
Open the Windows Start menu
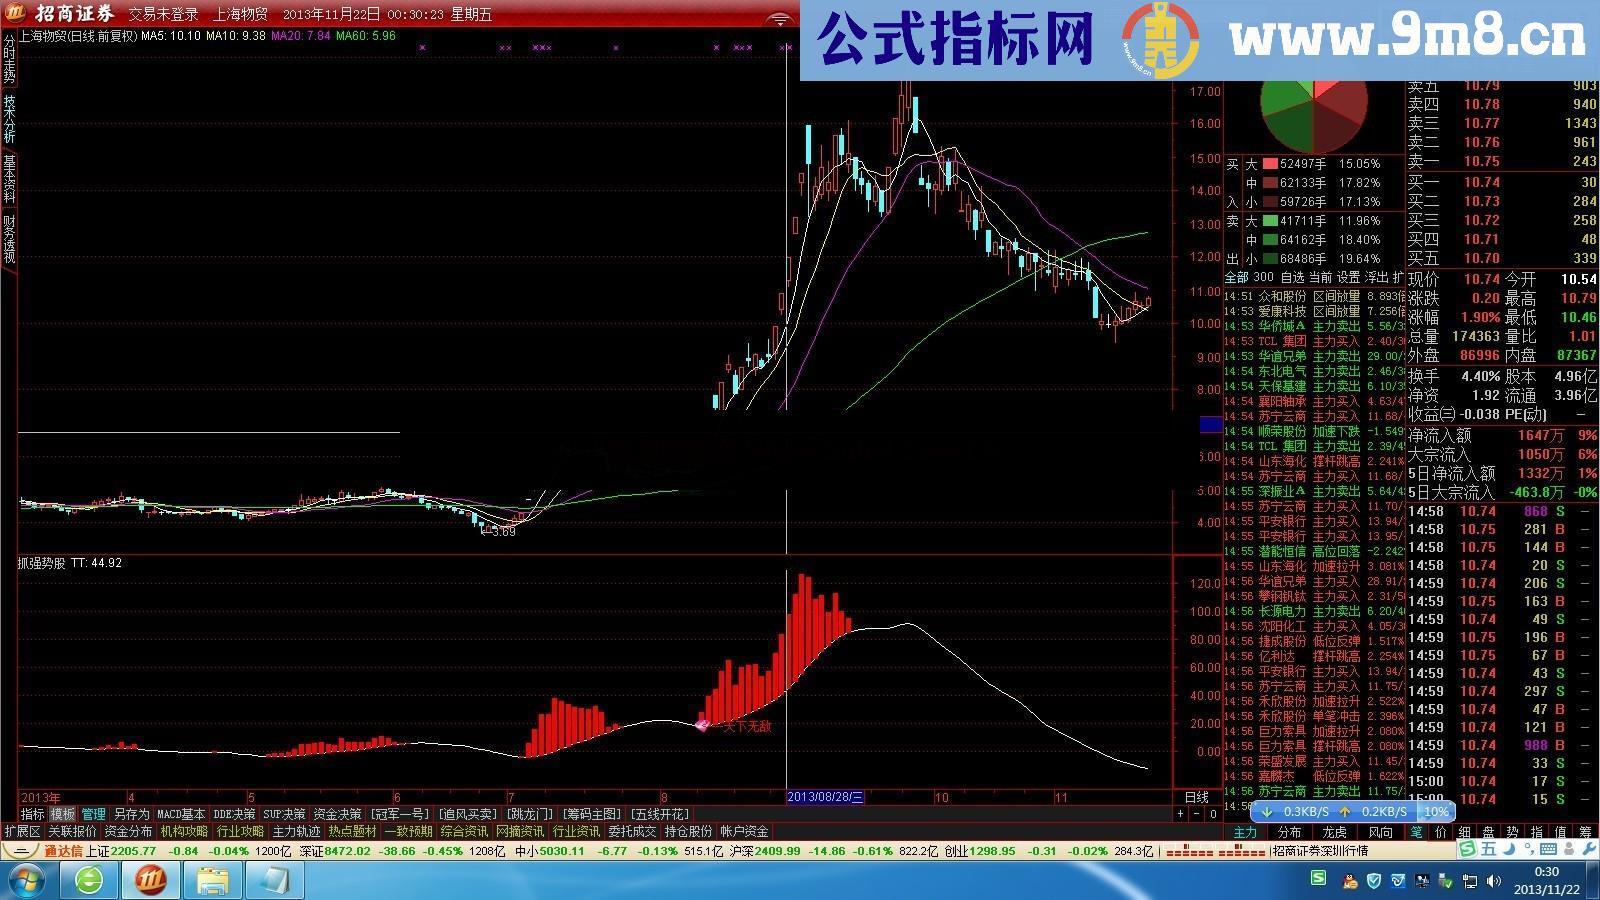coord(27,880)
